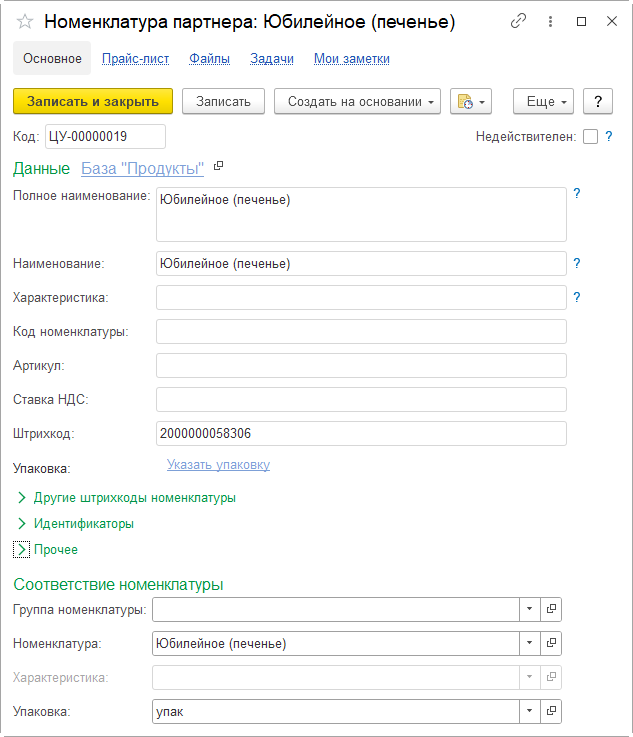Screen dimensions: 633x737
Task: Focus Номенклатура field with Юбилейное (печенье)
Action: point(336,643)
